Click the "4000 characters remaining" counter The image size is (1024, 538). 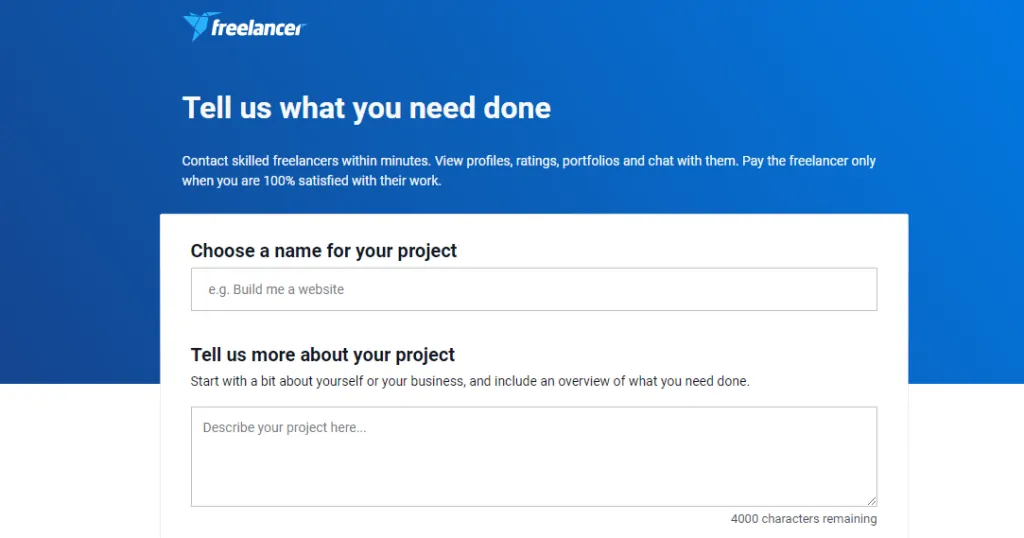click(803, 519)
